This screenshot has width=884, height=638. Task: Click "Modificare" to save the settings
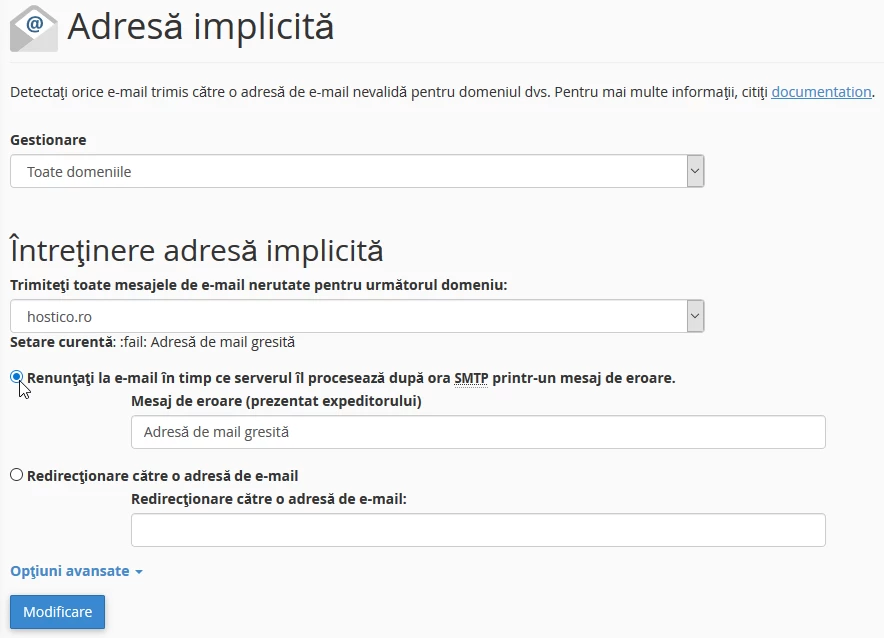coord(57,611)
